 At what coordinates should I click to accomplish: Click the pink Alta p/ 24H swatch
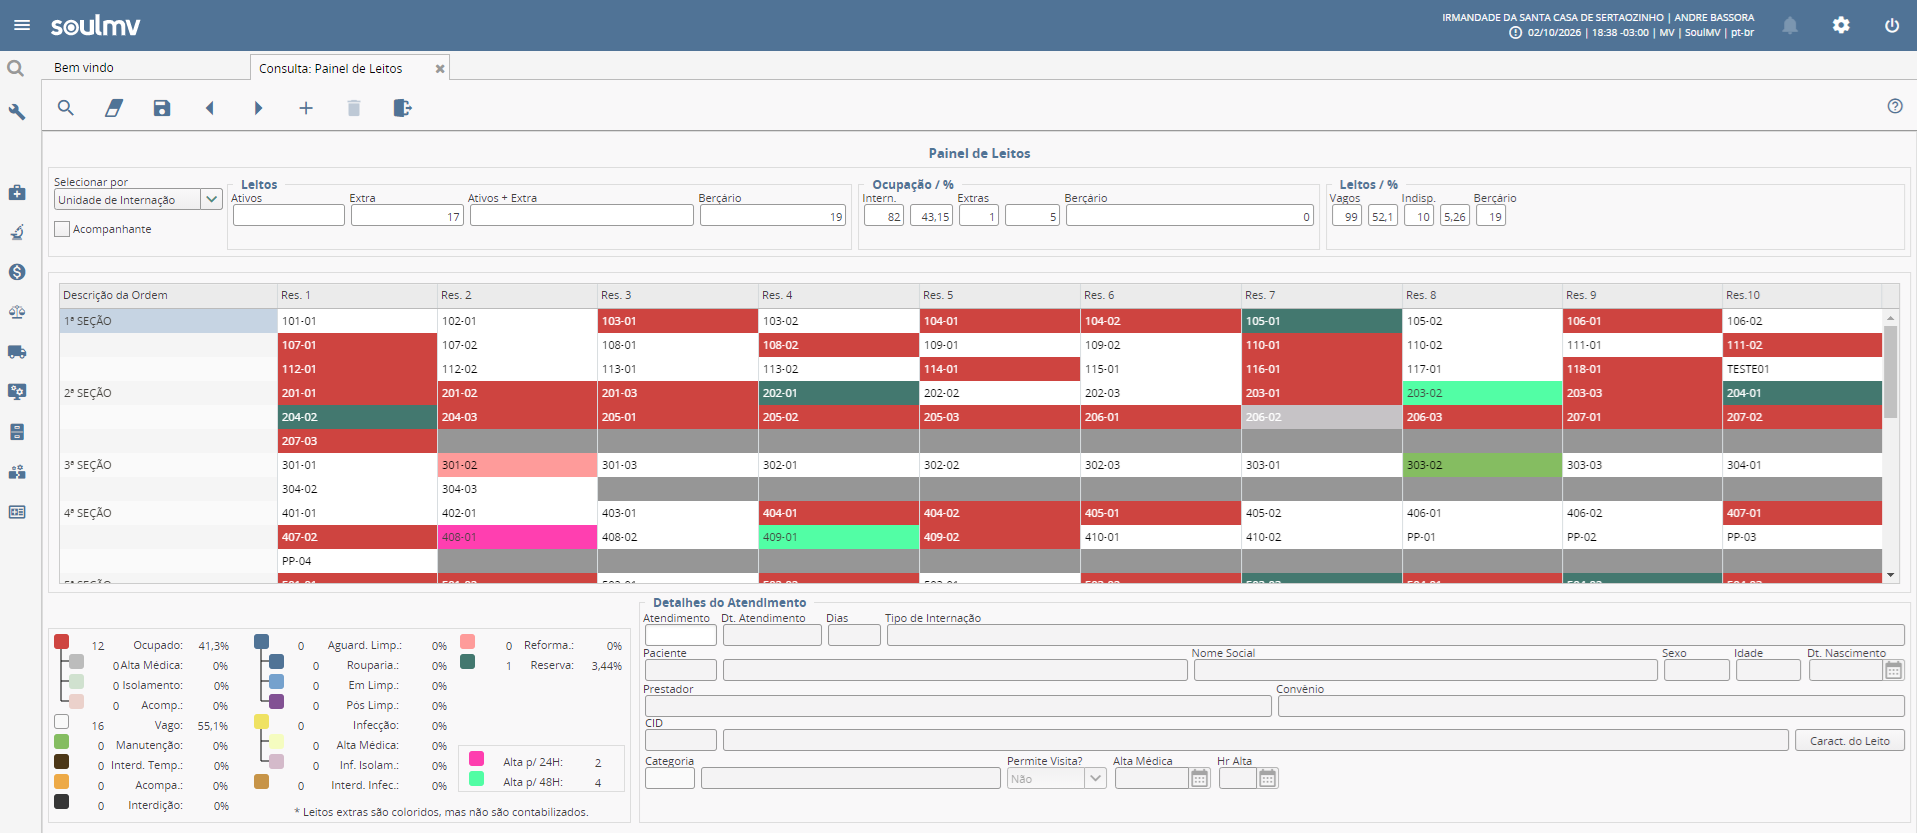coord(477,759)
